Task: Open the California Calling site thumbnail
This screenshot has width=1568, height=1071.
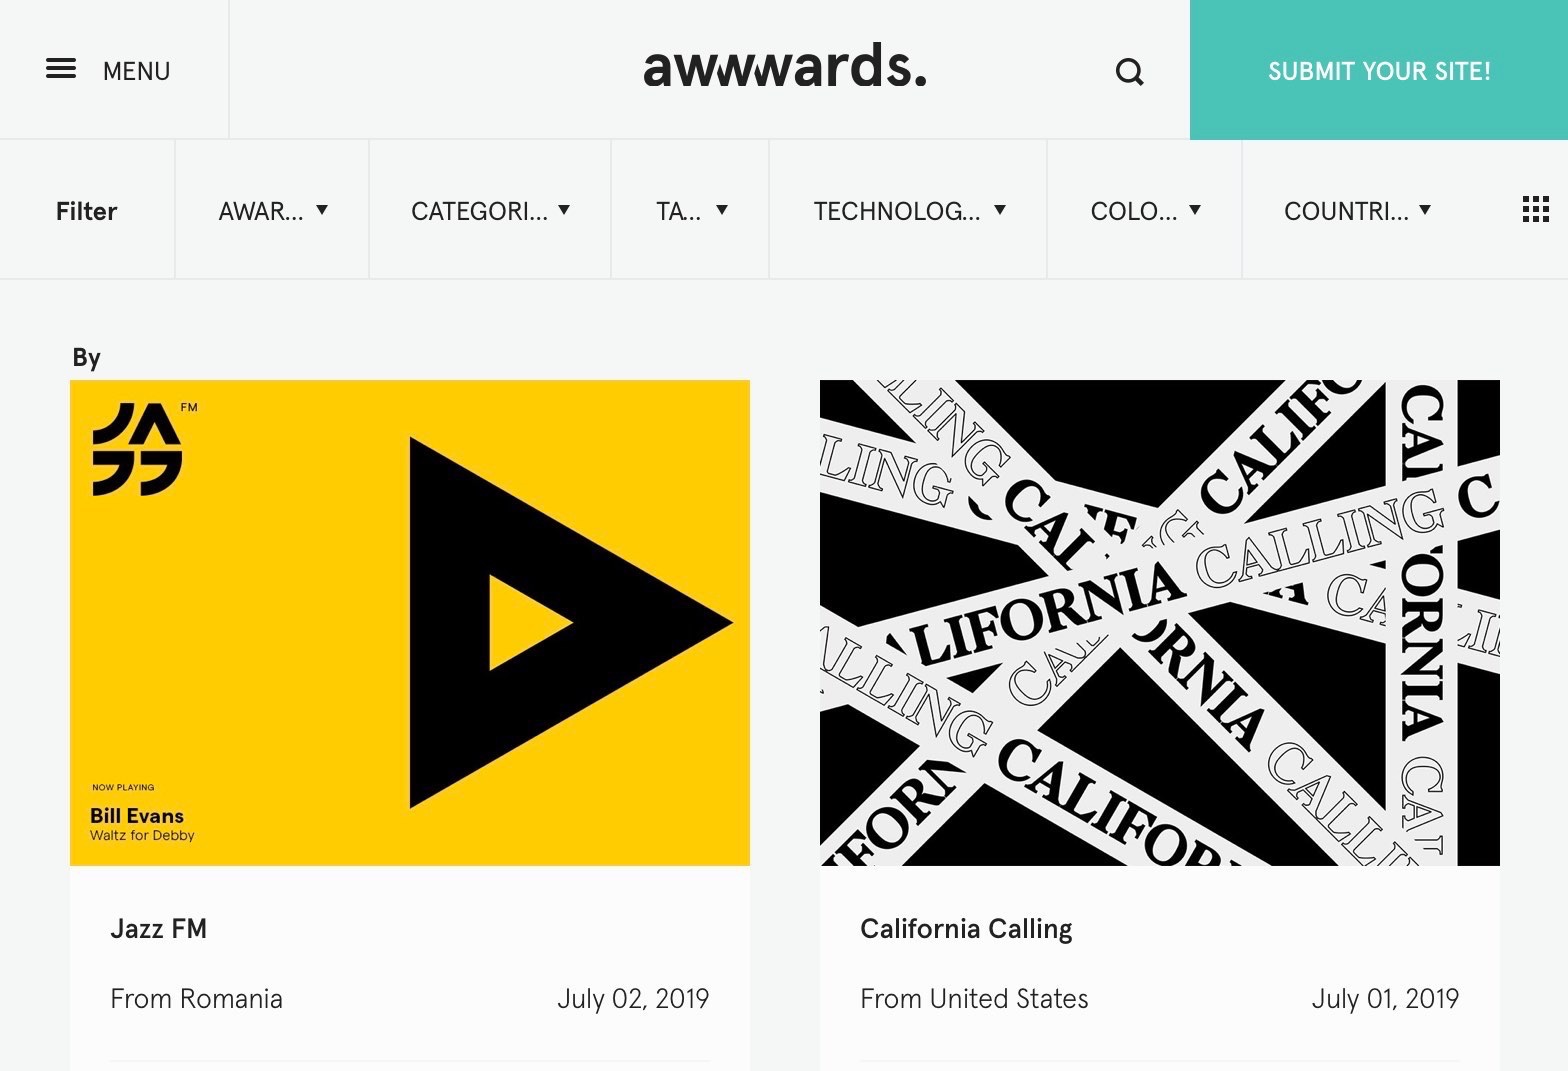Action: tap(1160, 622)
